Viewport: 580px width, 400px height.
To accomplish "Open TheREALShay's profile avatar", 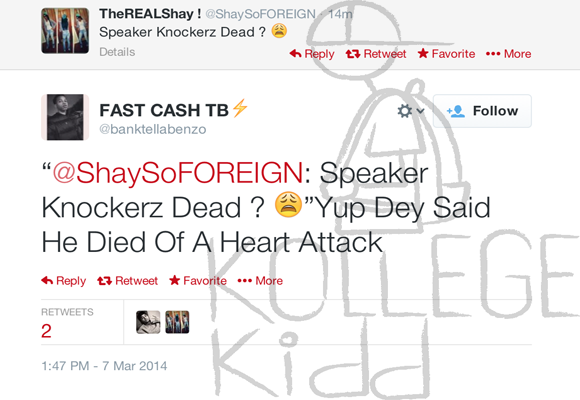I will pyautogui.click(x=65, y=31).
